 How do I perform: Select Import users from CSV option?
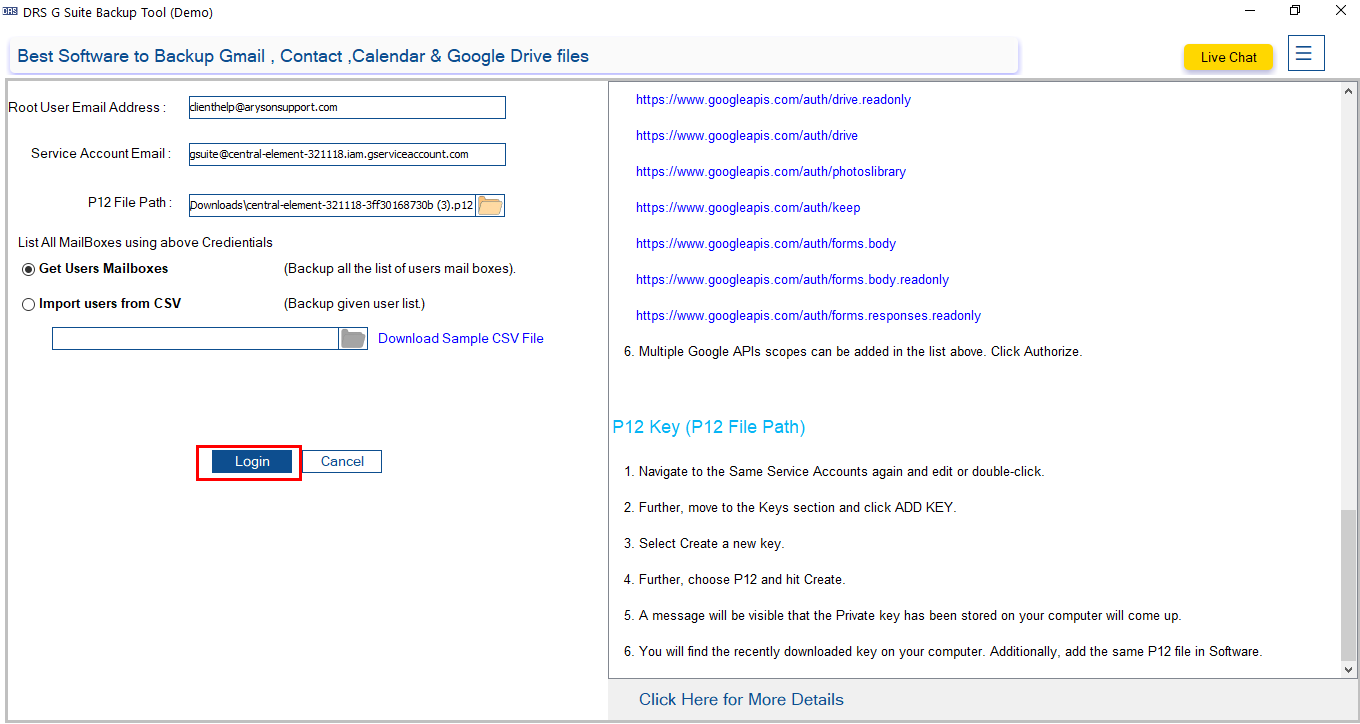pos(29,304)
